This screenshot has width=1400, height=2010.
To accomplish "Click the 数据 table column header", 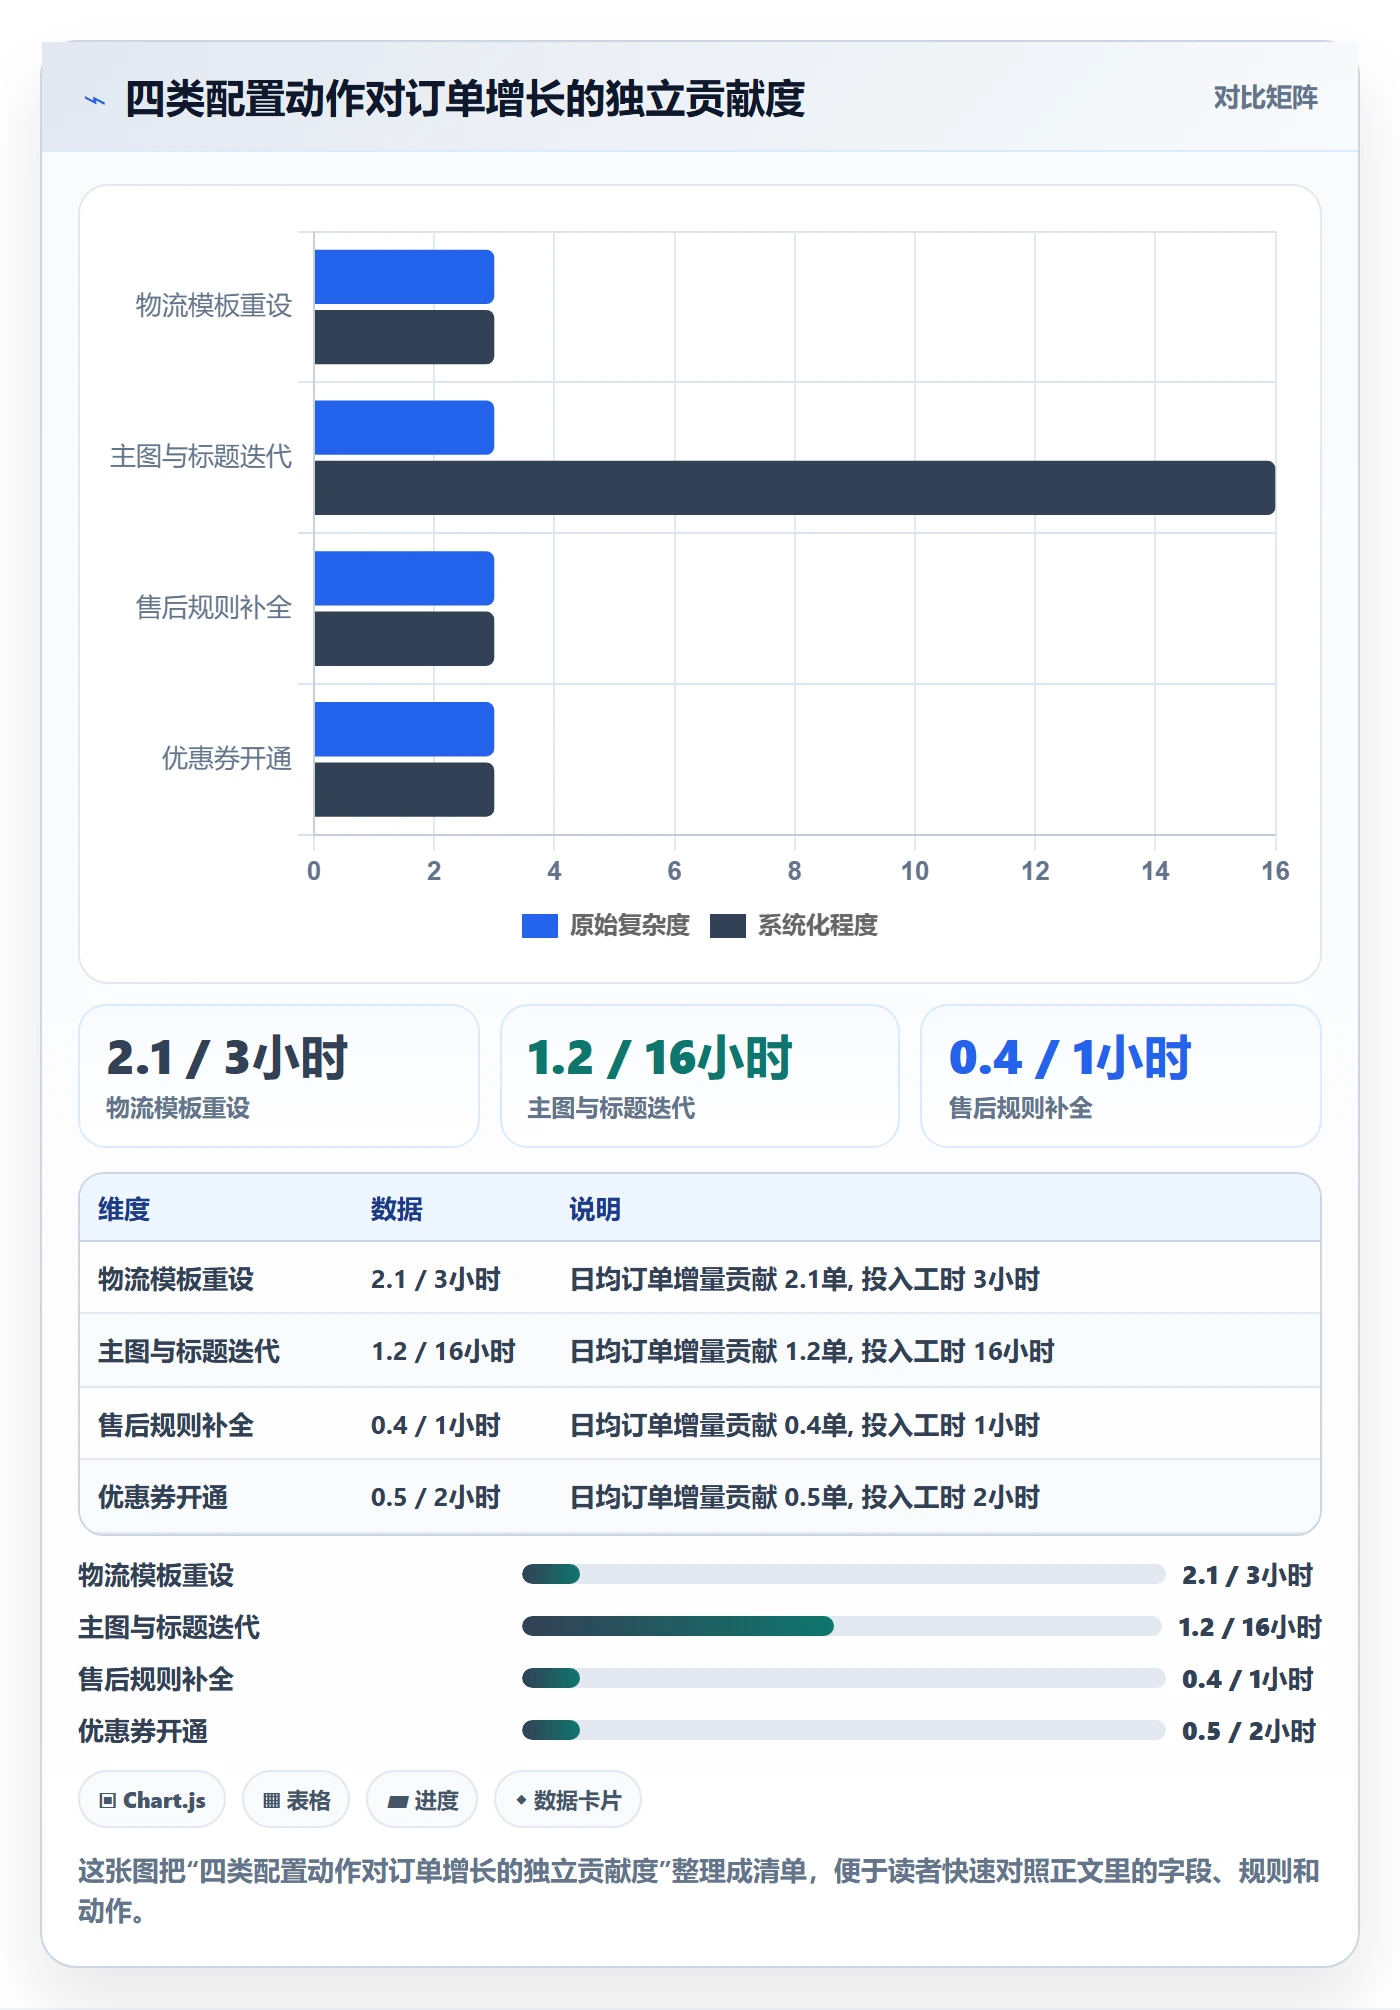I will coord(396,1209).
